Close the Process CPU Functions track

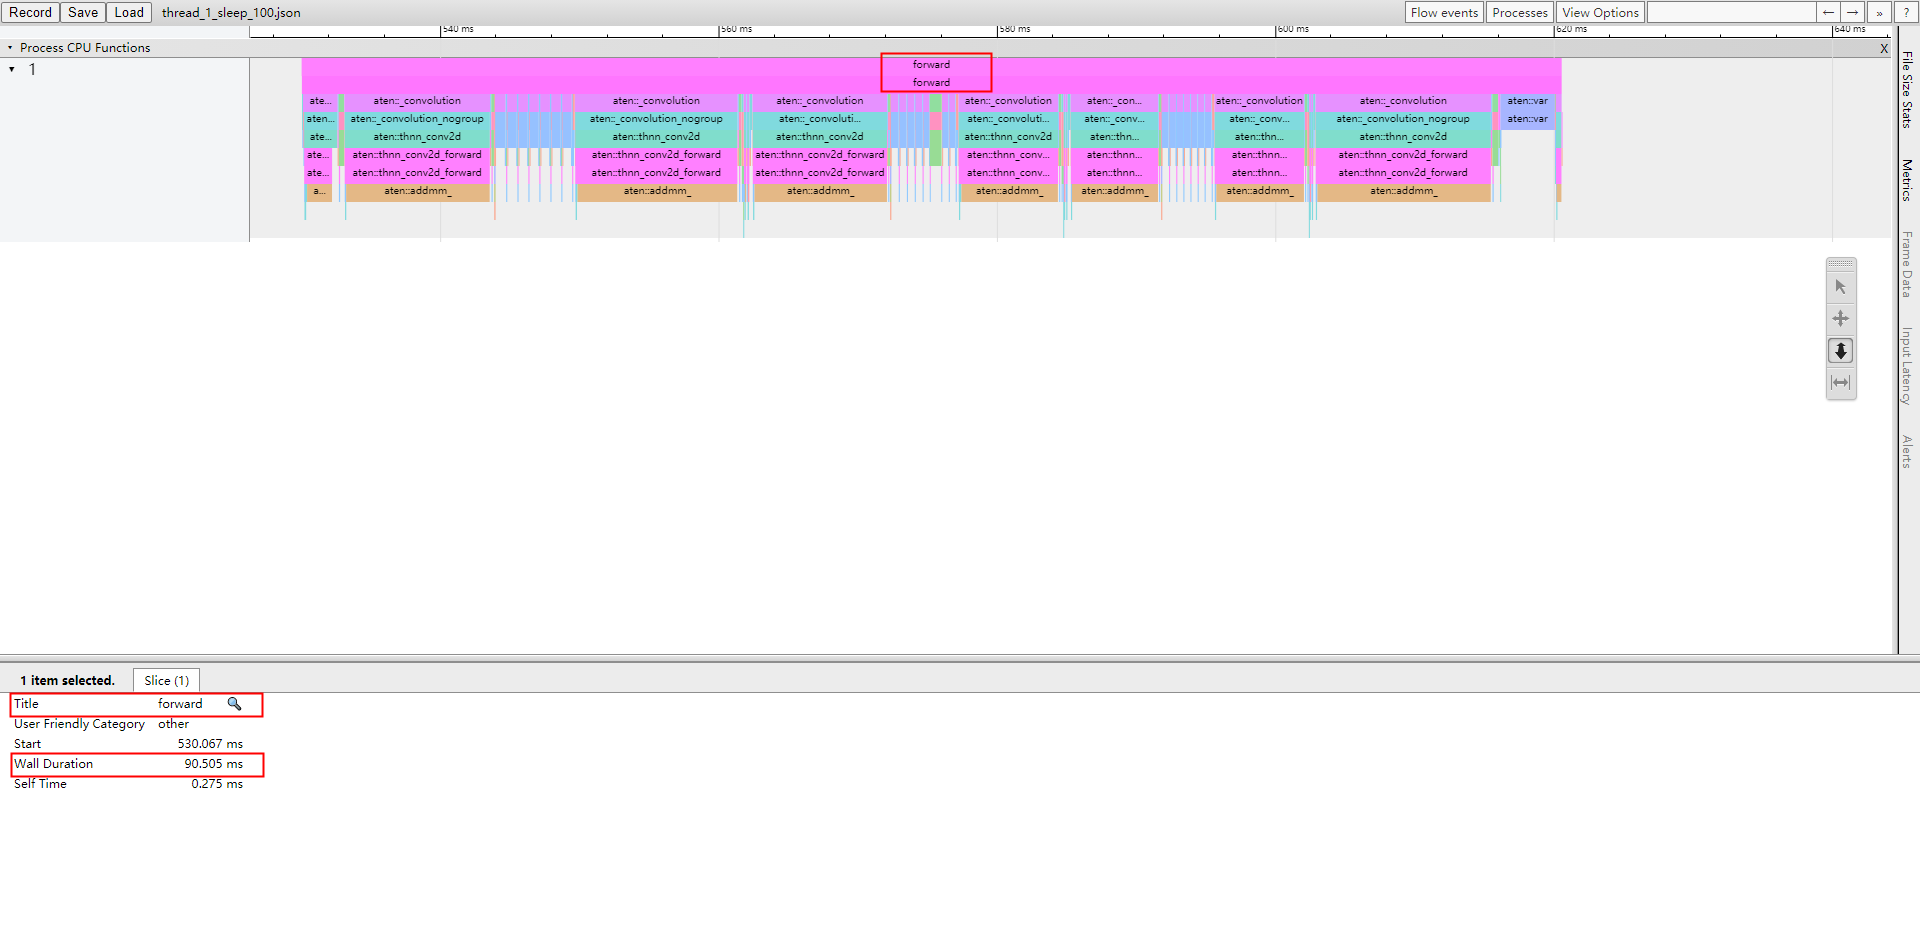click(x=1884, y=48)
